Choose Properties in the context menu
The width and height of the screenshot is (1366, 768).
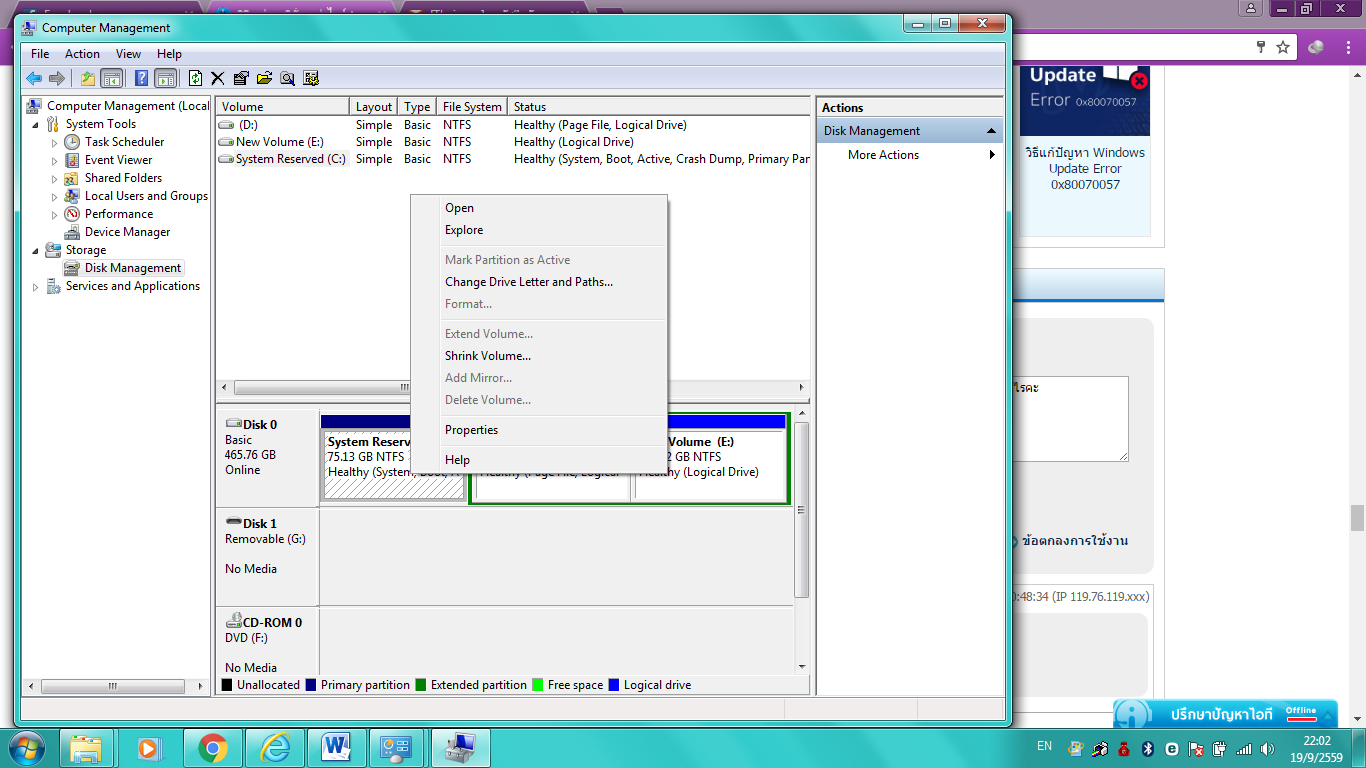(x=539, y=430)
